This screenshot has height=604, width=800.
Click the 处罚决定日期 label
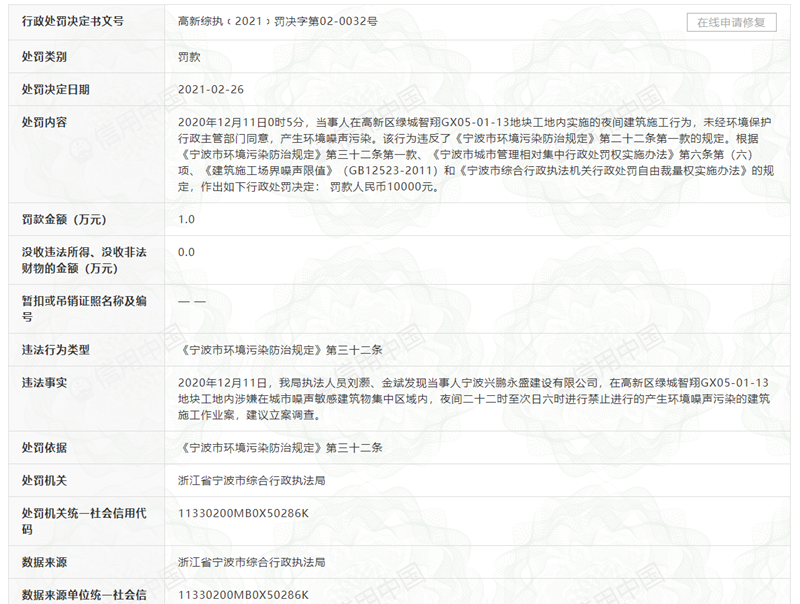point(56,89)
